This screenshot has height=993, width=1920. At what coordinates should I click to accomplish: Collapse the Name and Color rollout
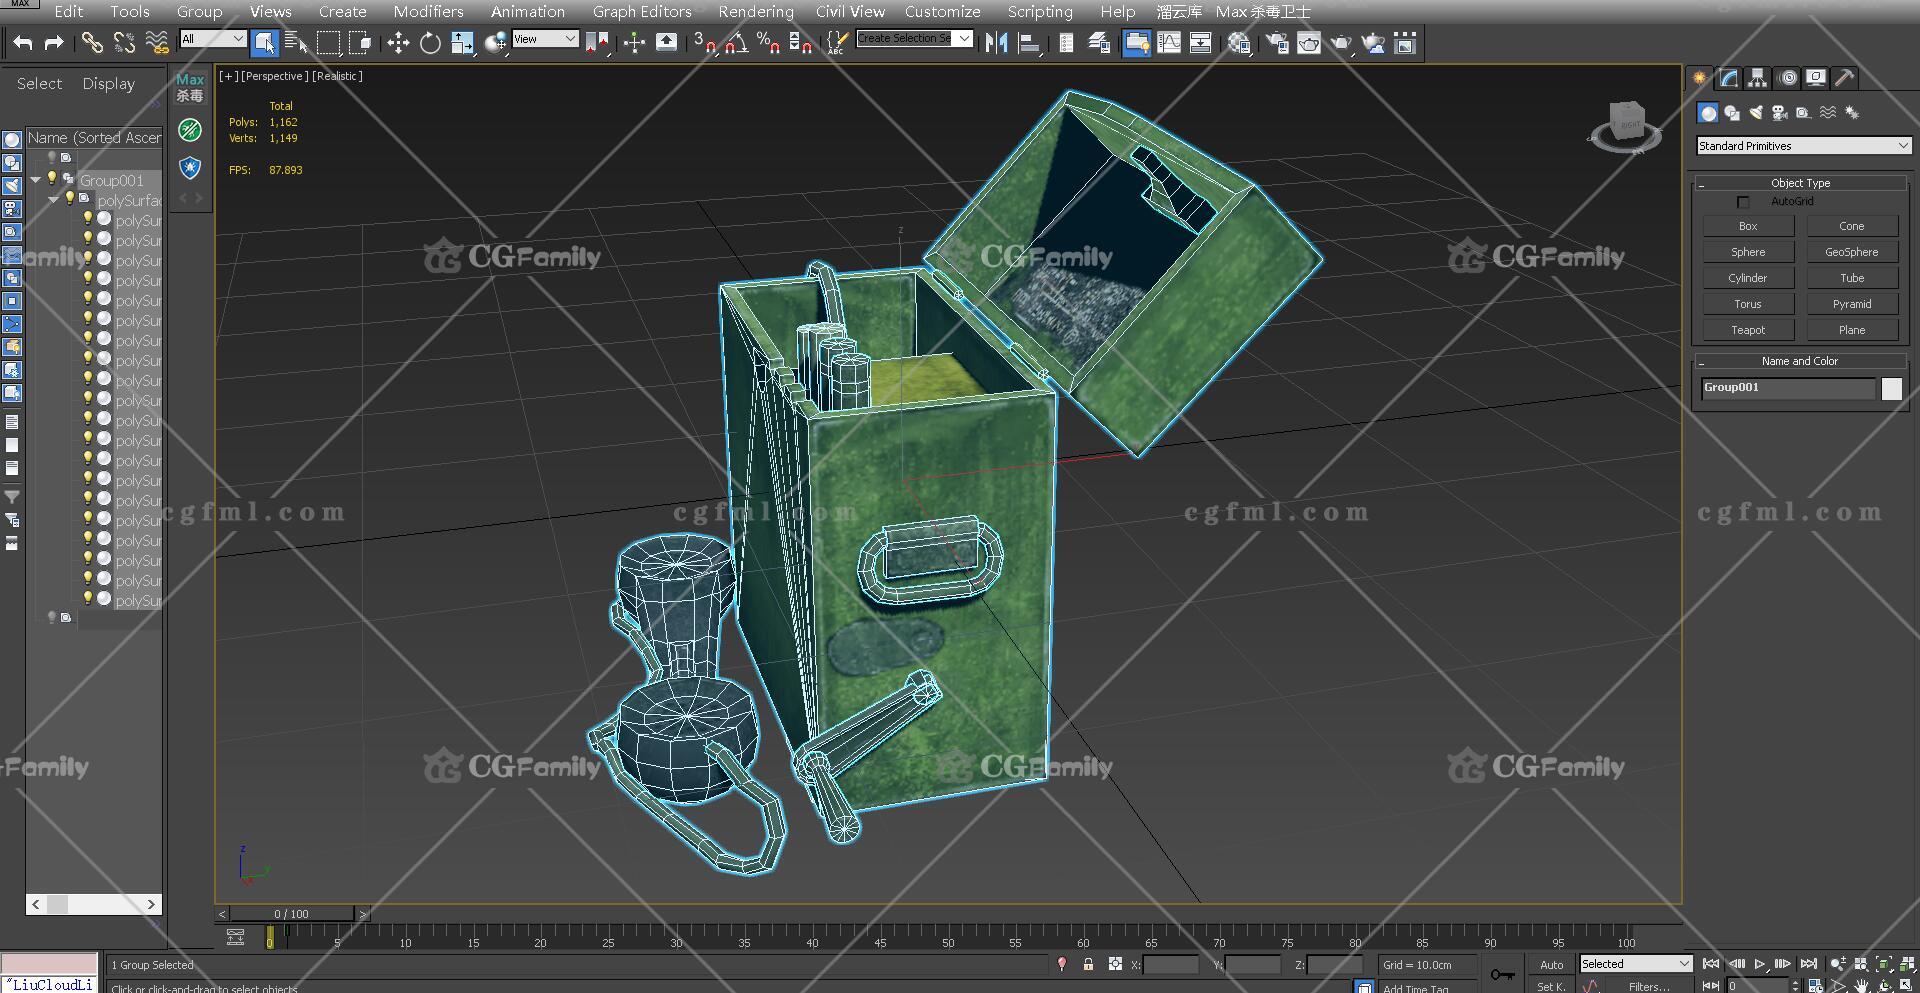pos(1801,361)
